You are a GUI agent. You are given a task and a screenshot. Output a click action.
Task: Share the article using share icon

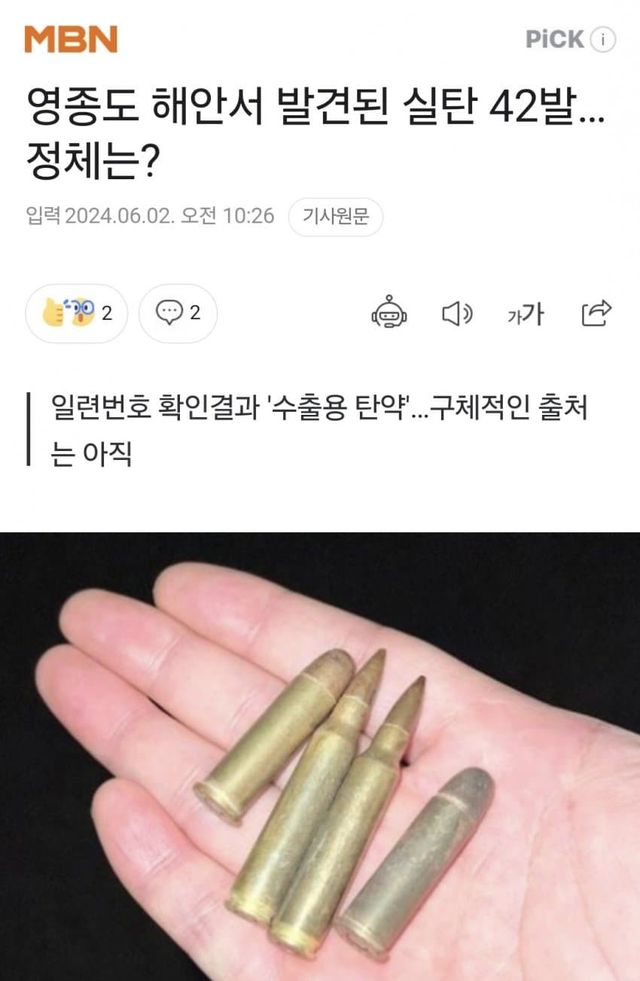[x=596, y=313]
